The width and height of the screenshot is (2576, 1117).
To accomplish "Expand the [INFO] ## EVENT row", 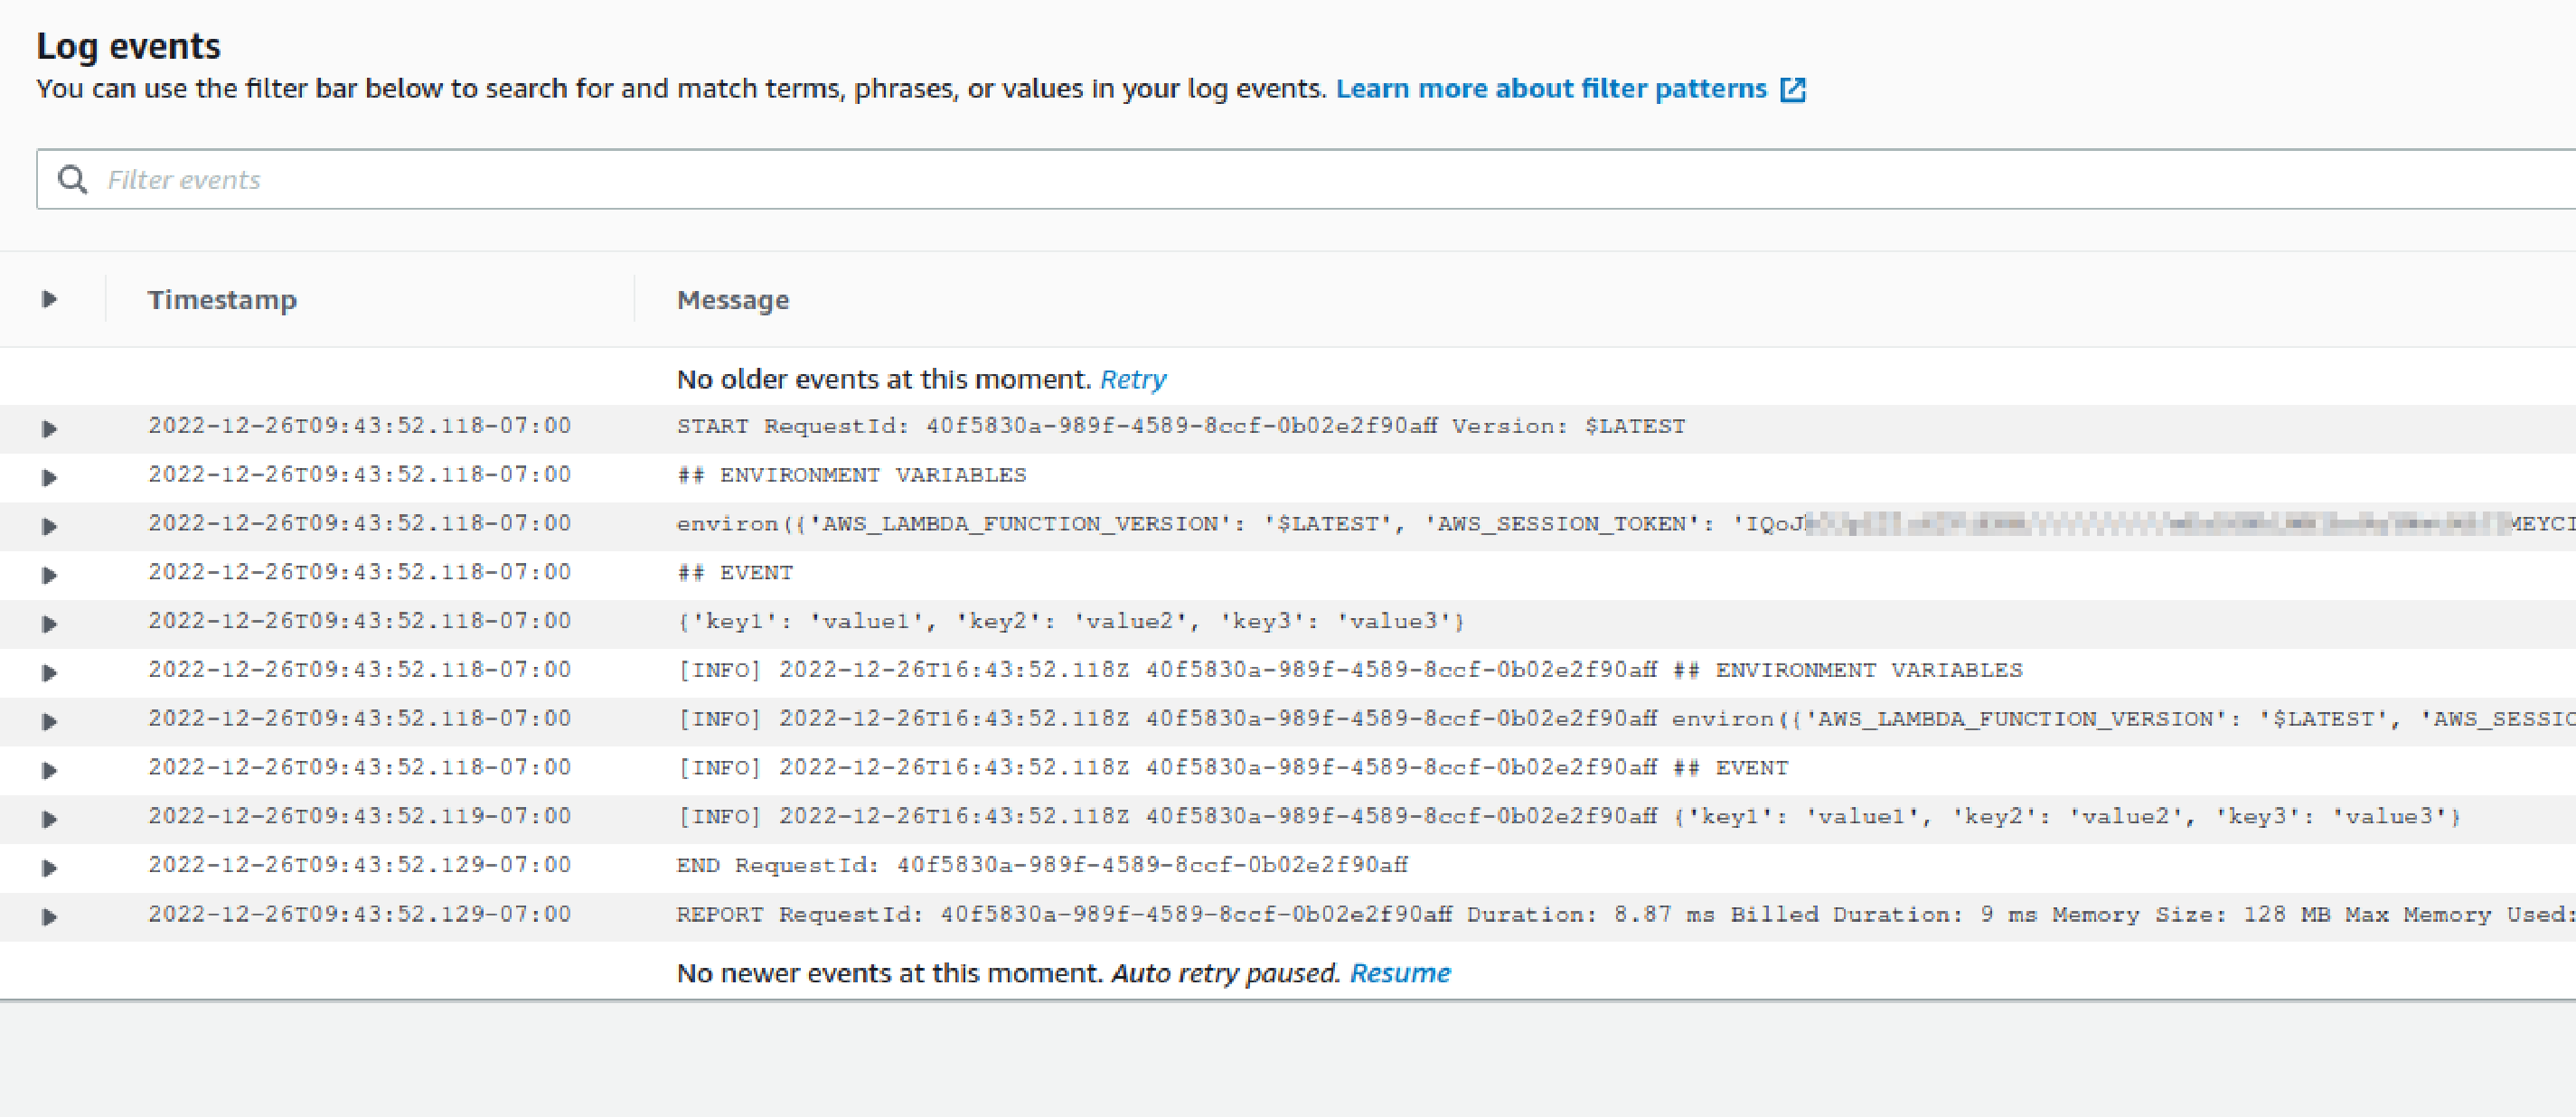I will click(x=49, y=770).
